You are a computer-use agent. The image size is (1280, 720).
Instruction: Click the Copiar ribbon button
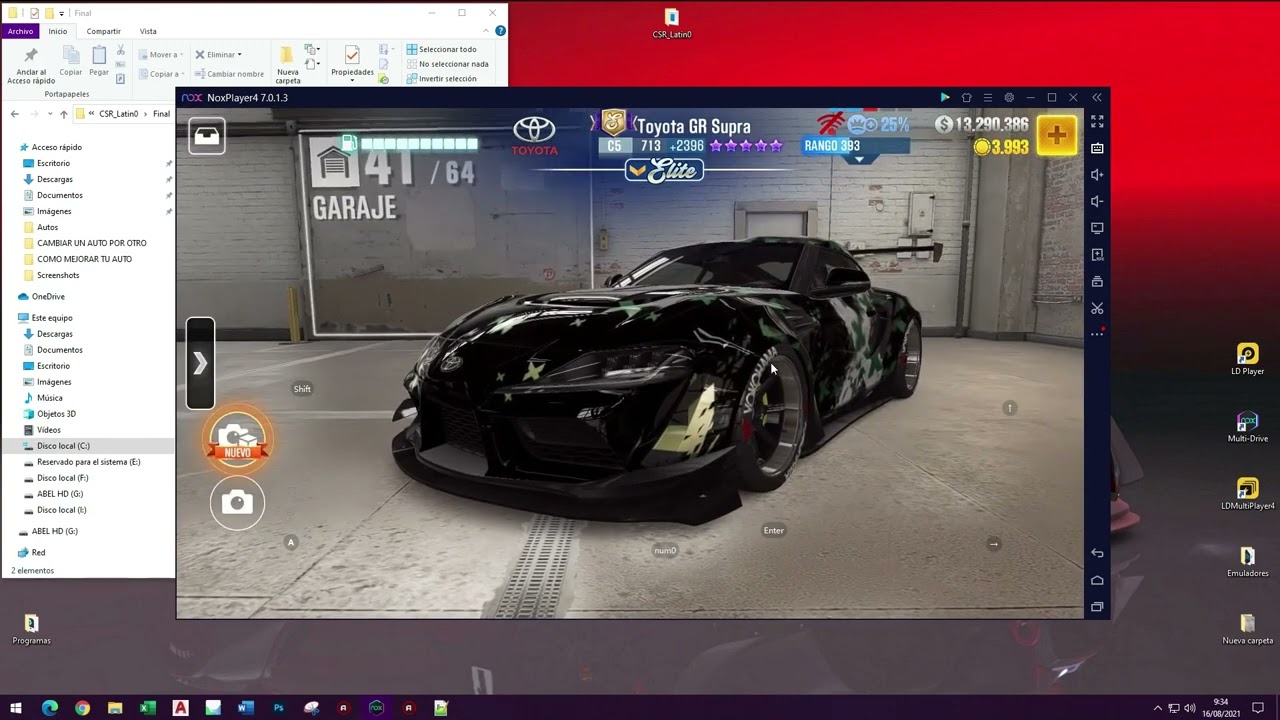click(70, 62)
